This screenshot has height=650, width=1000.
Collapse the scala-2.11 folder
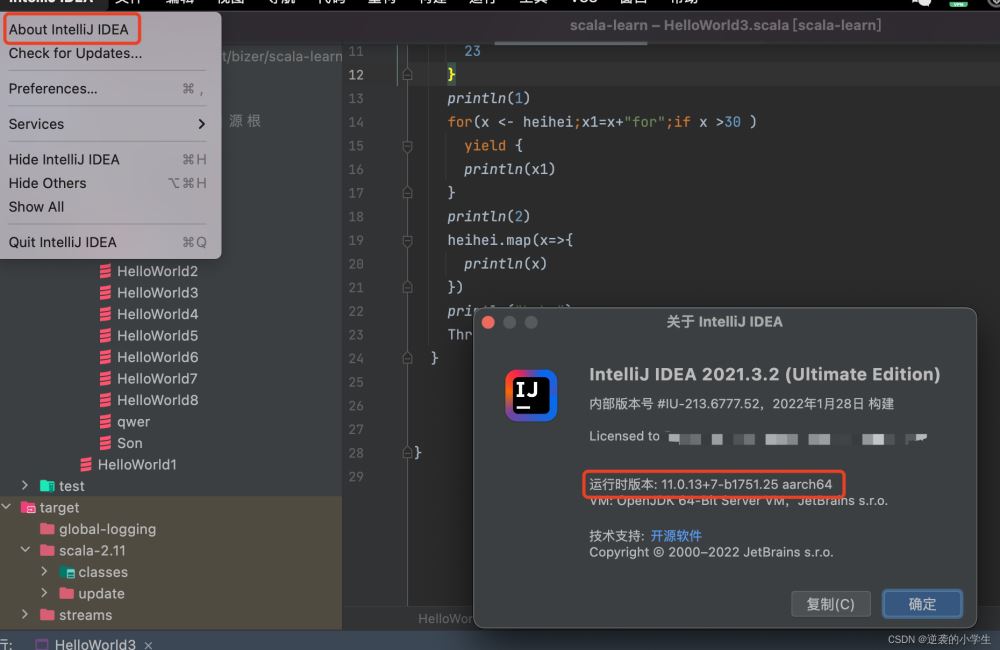[x=25, y=551]
